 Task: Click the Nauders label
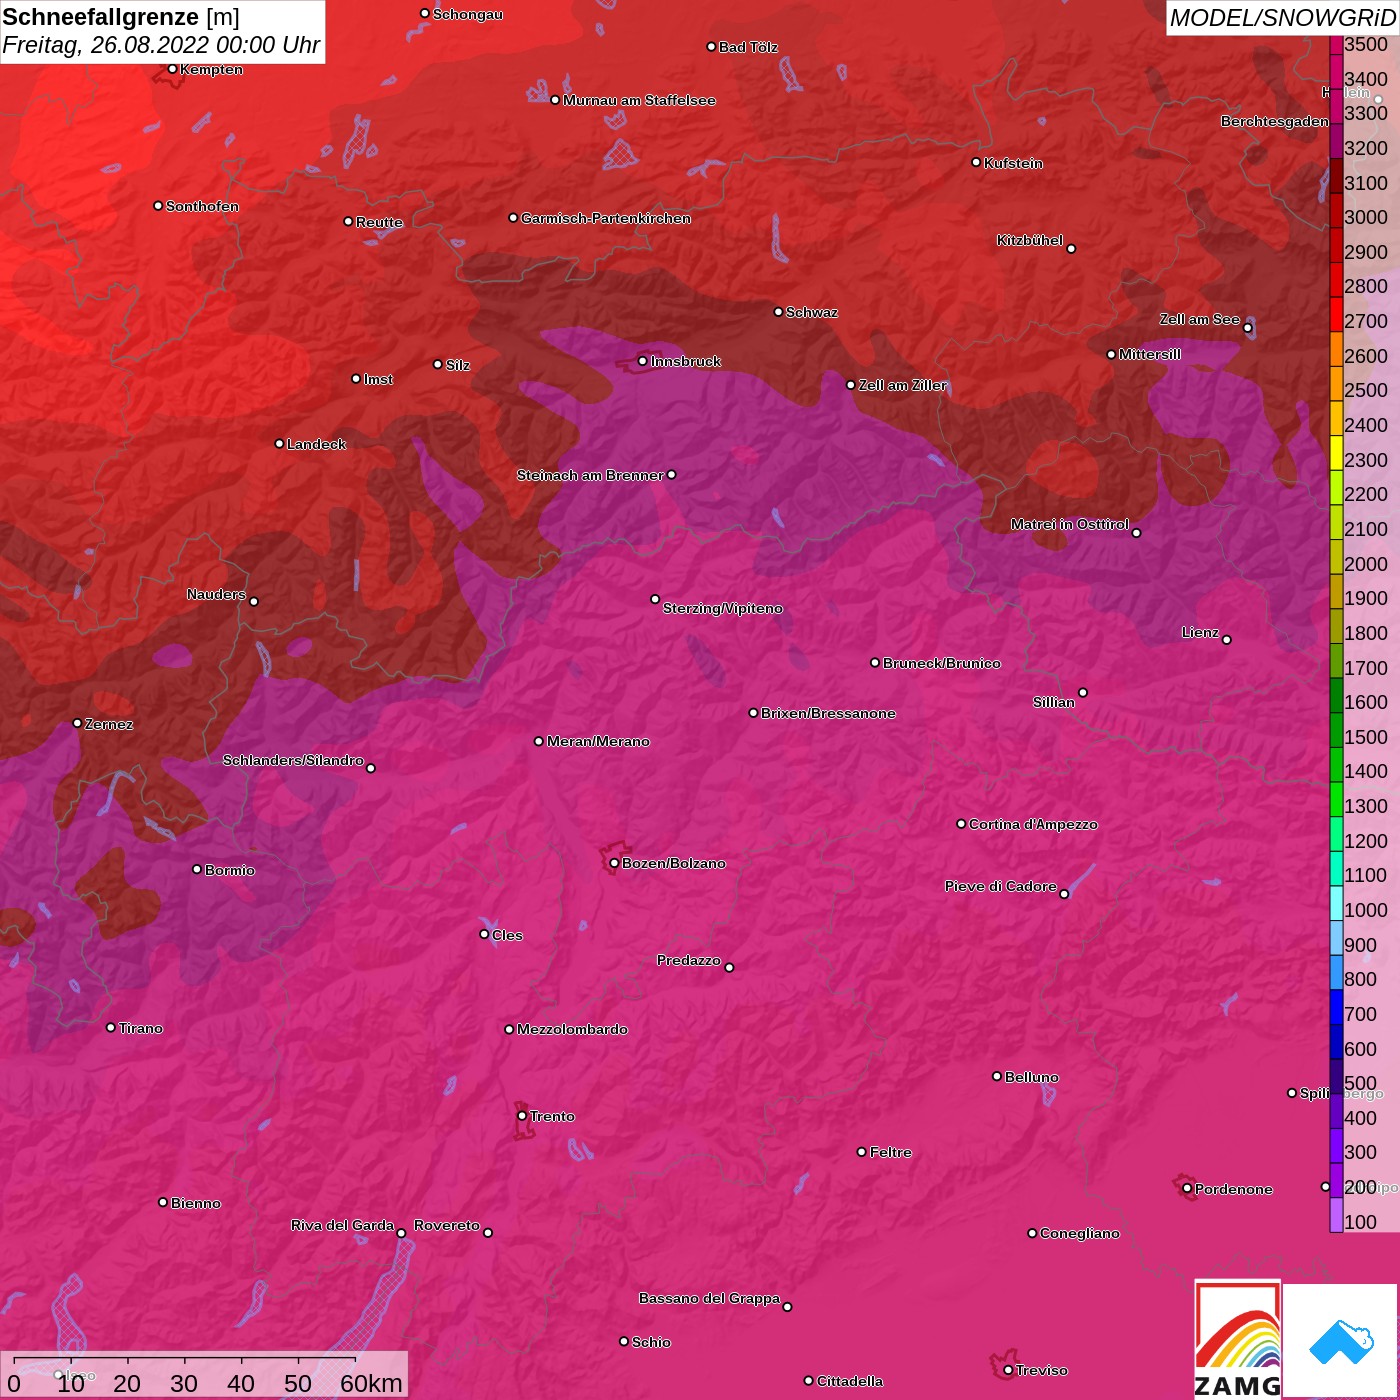coord(216,594)
